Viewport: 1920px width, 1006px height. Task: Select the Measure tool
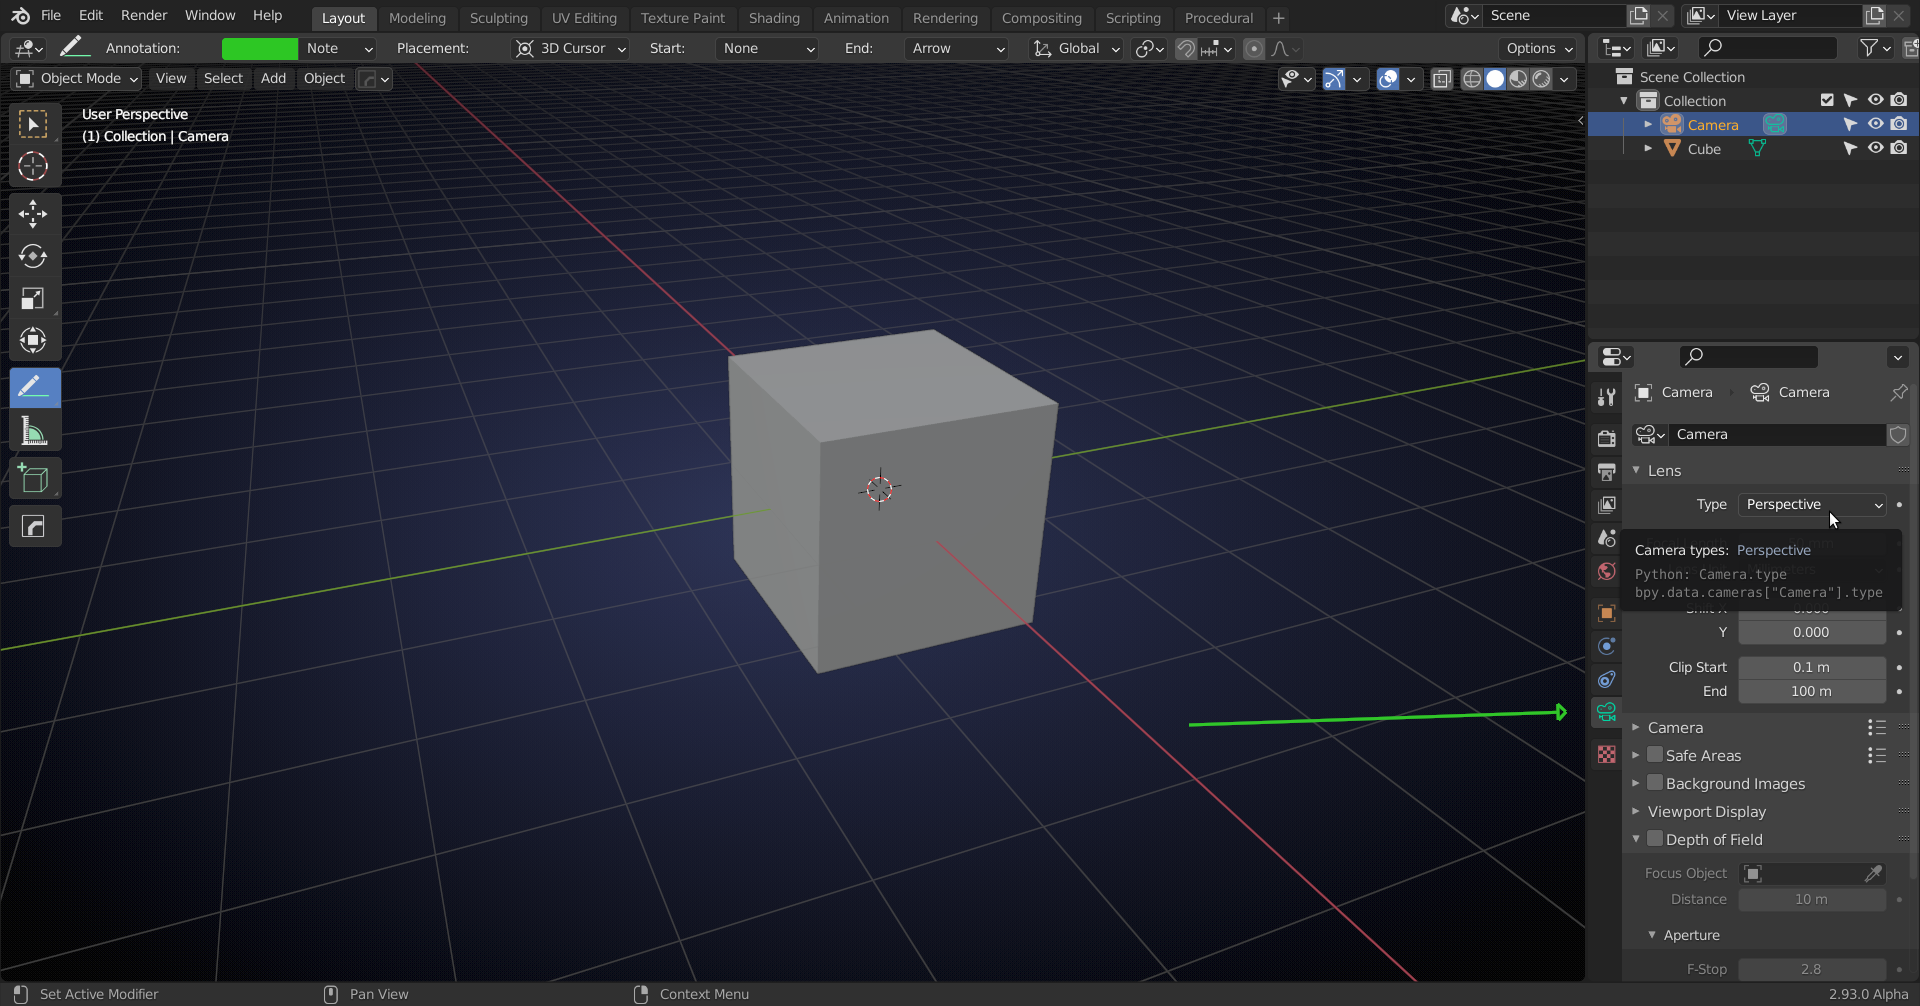point(33,431)
